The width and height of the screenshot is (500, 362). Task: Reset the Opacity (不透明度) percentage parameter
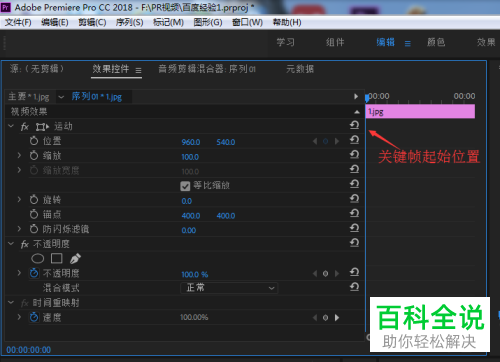click(x=354, y=272)
